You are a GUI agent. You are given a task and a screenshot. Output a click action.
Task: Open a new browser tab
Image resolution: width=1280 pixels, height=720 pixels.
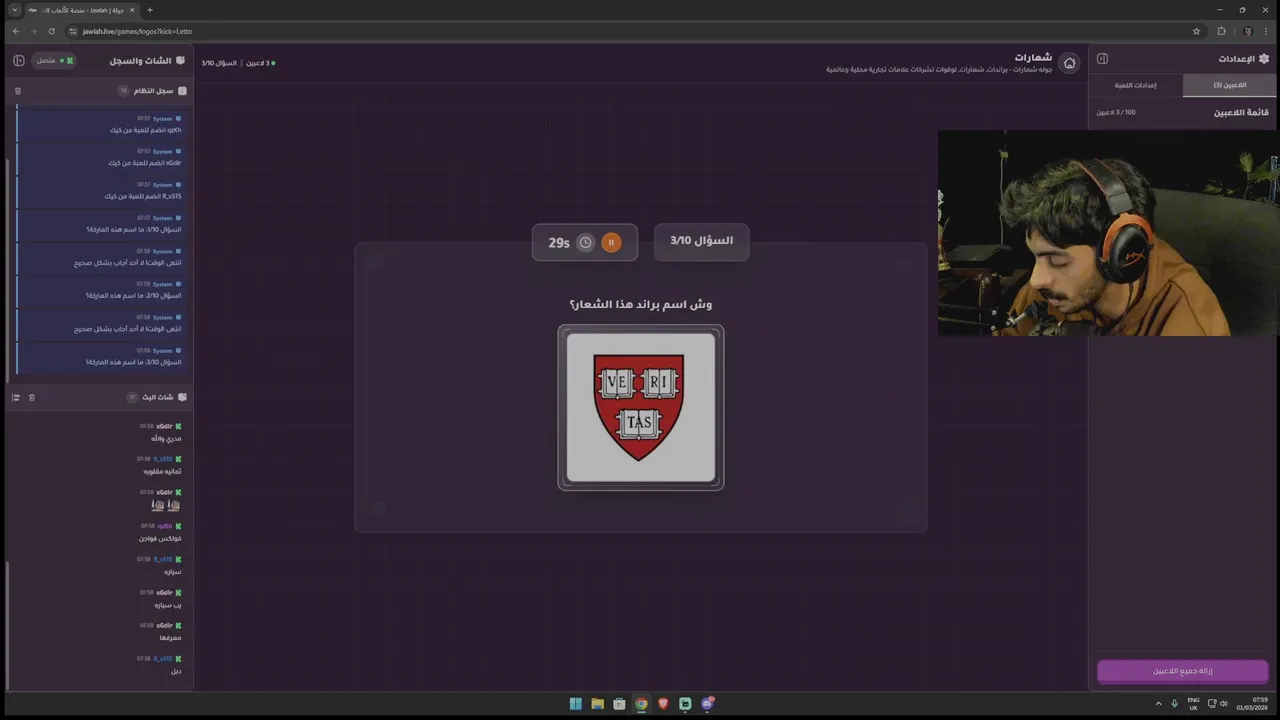(150, 10)
